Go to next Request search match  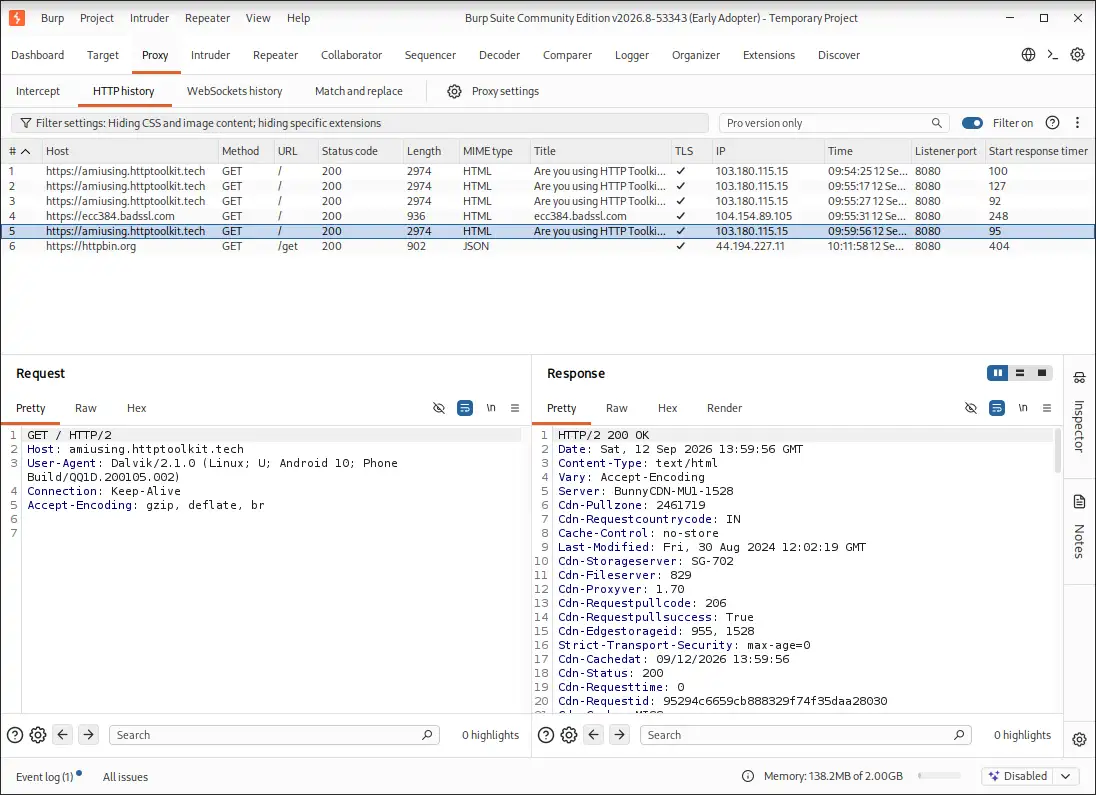tap(88, 735)
